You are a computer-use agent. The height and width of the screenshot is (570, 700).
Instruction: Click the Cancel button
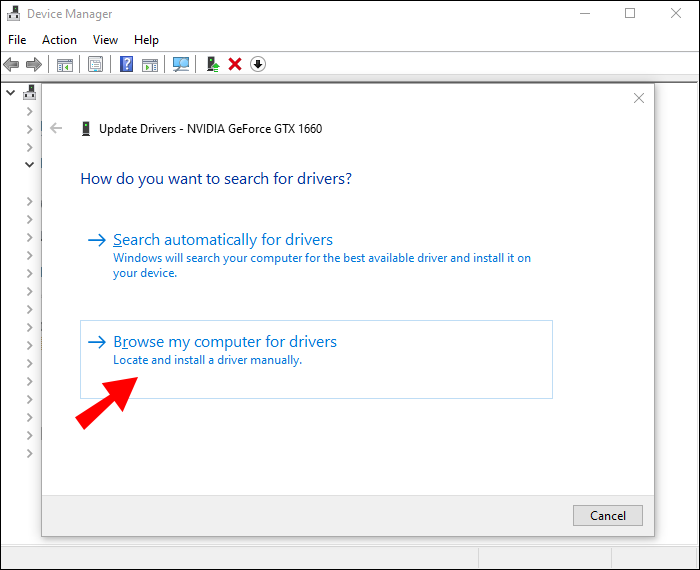click(x=608, y=516)
